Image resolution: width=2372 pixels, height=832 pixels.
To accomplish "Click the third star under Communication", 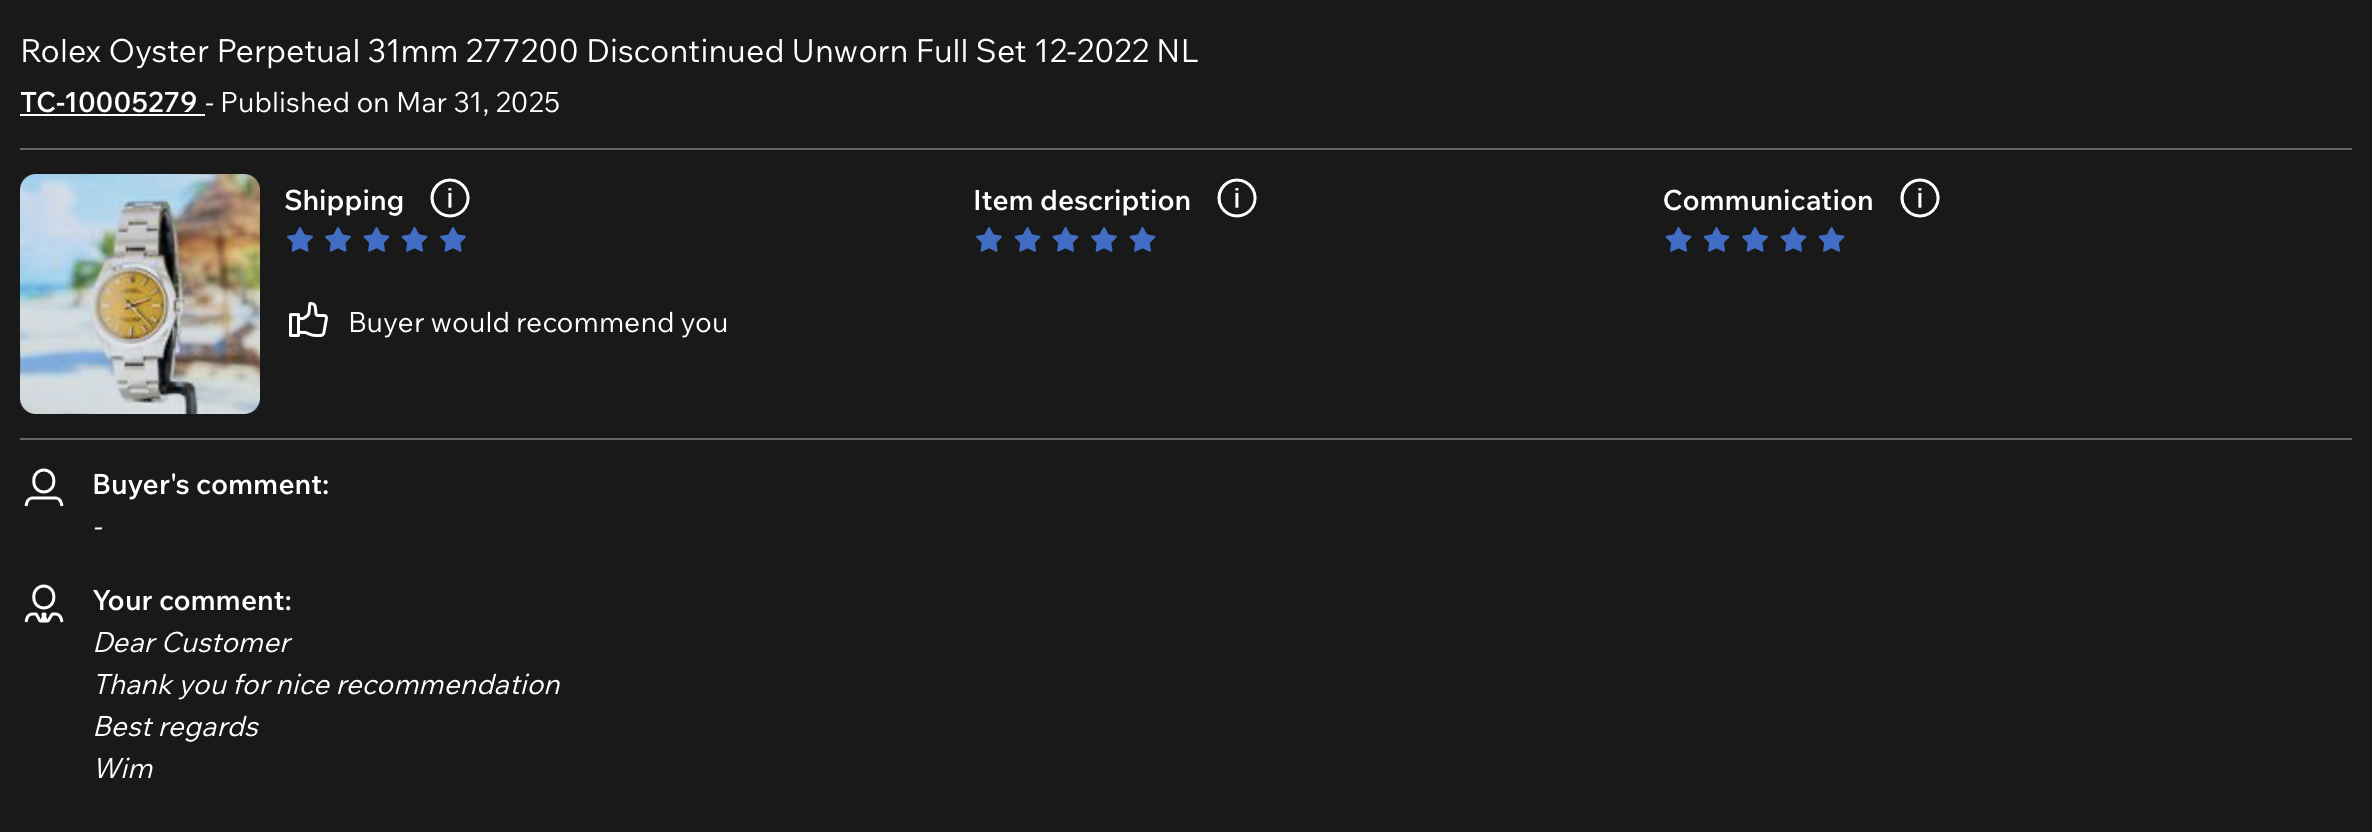I will [1755, 240].
